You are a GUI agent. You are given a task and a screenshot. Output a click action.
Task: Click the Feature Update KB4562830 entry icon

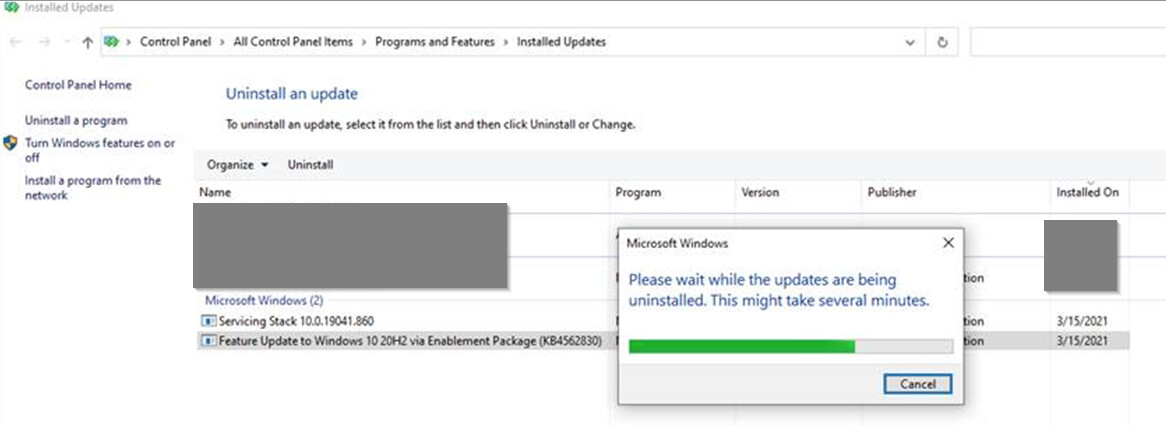point(208,341)
